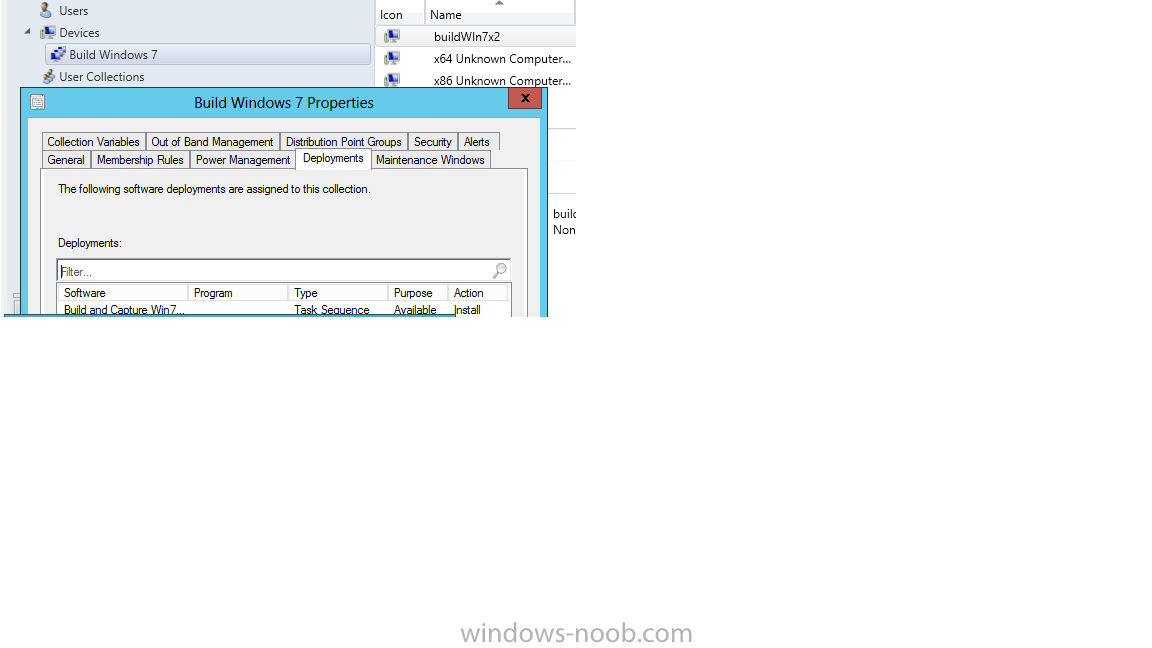The image size is (1152, 648).
Task: Click the Install action cell
Action: (468, 309)
